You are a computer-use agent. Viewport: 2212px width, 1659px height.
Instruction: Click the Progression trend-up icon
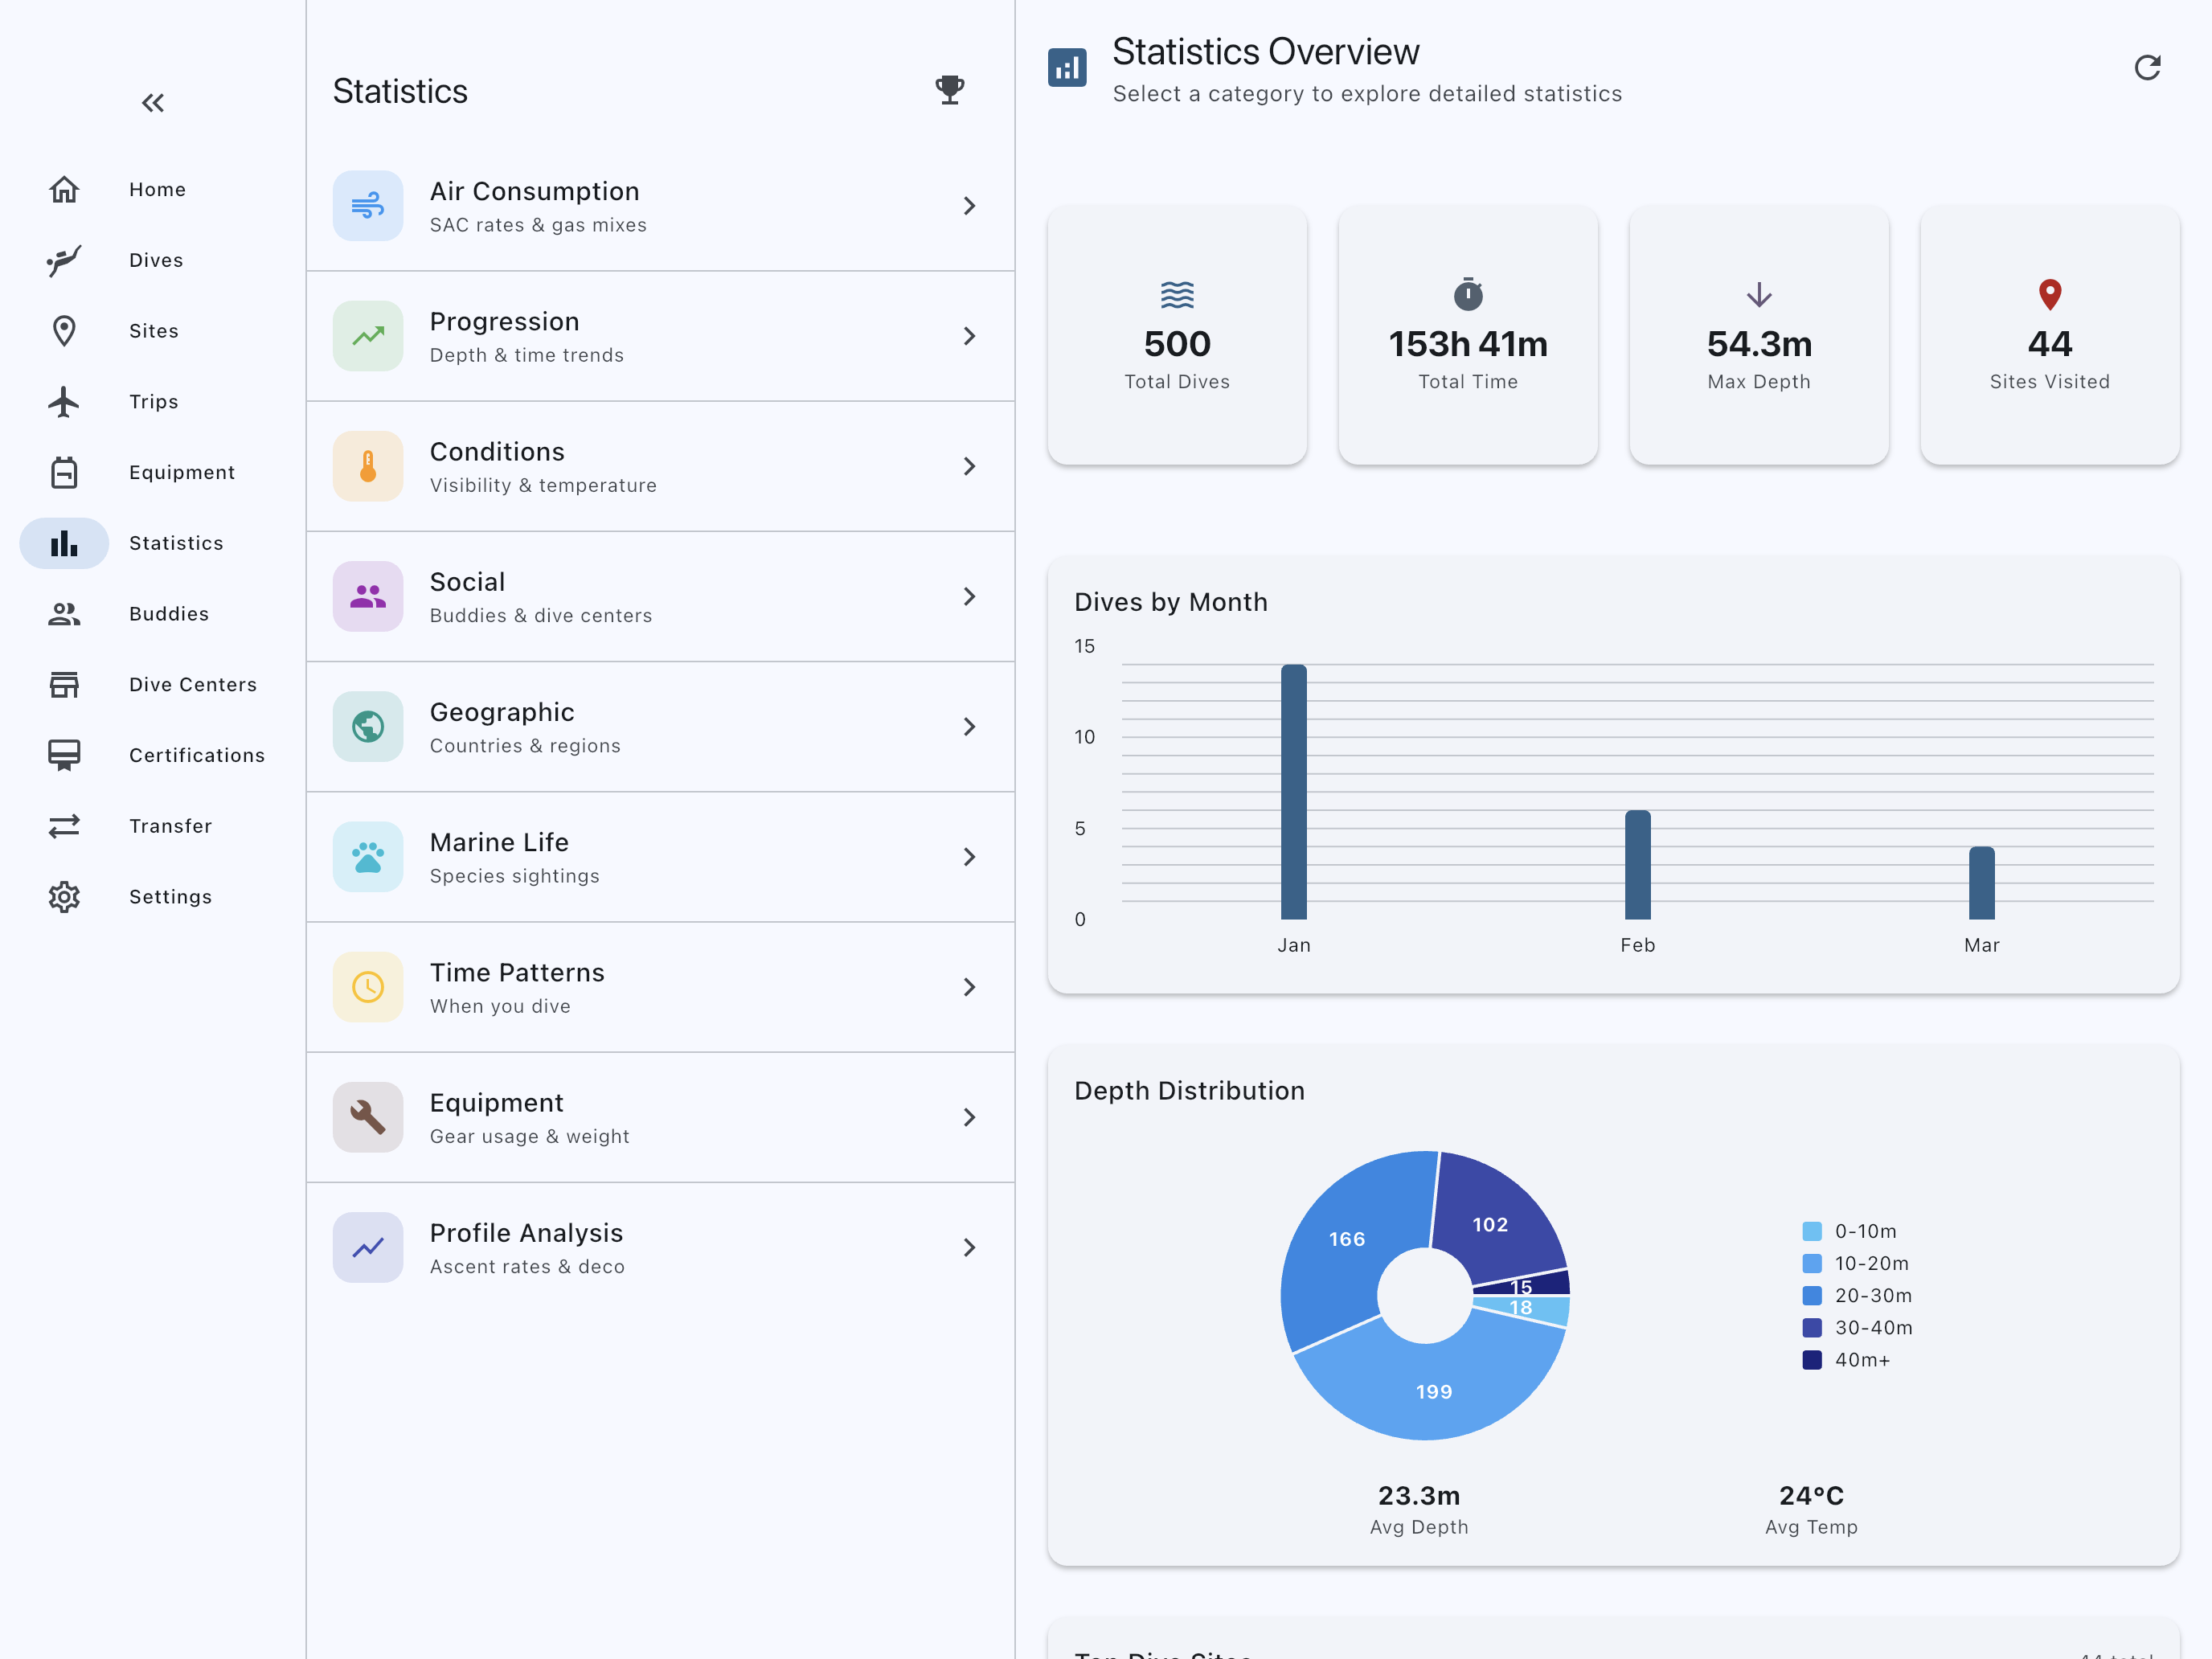click(x=368, y=336)
